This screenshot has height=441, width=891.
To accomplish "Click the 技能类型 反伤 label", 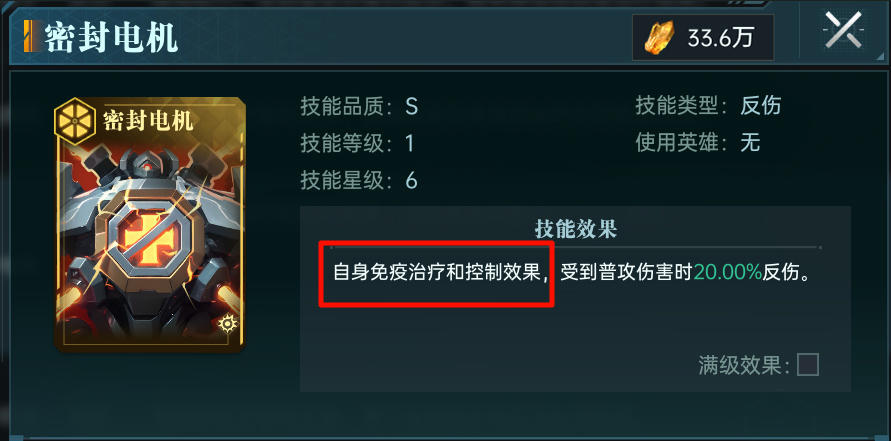I will (708, 106).
